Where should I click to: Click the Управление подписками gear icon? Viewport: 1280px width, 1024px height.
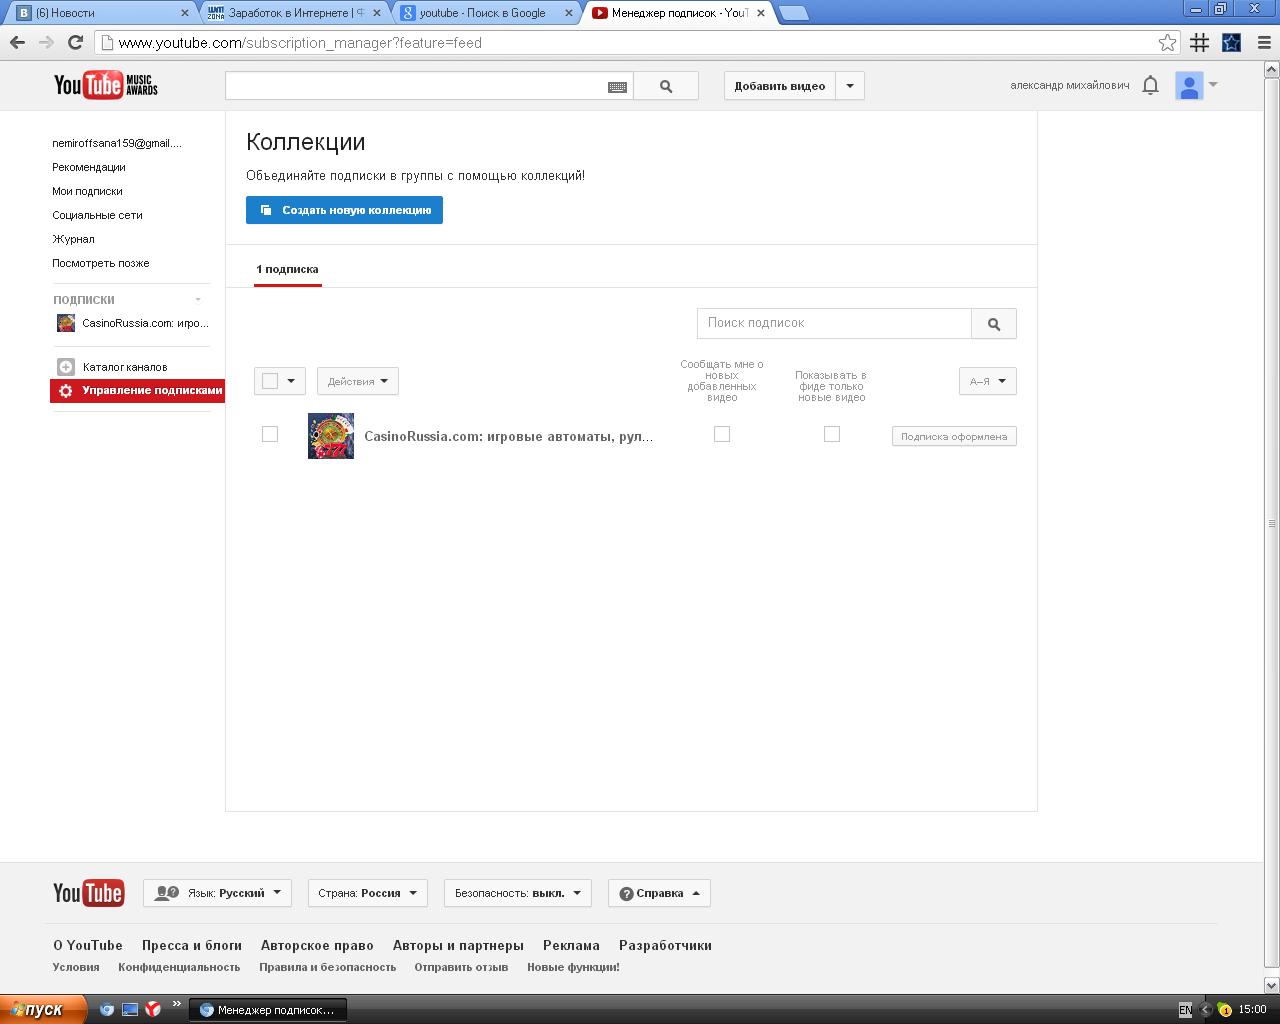[66, 391]
